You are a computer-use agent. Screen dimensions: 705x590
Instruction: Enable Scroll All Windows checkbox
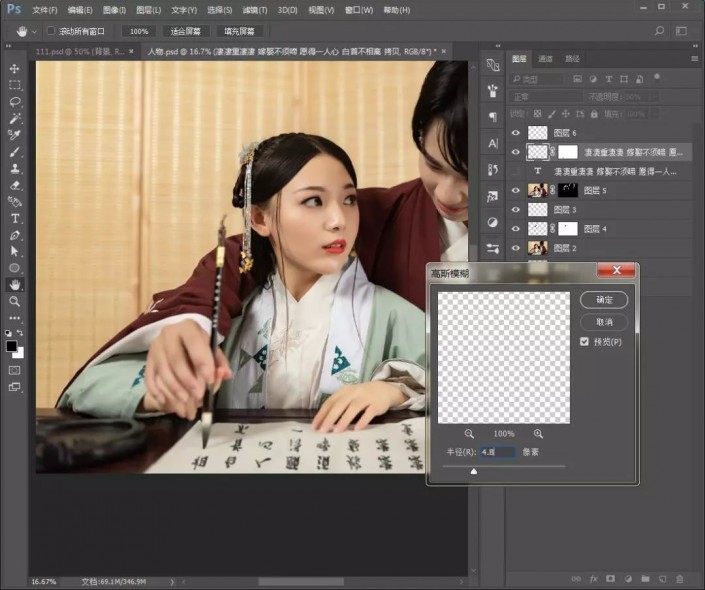point(51,31)
